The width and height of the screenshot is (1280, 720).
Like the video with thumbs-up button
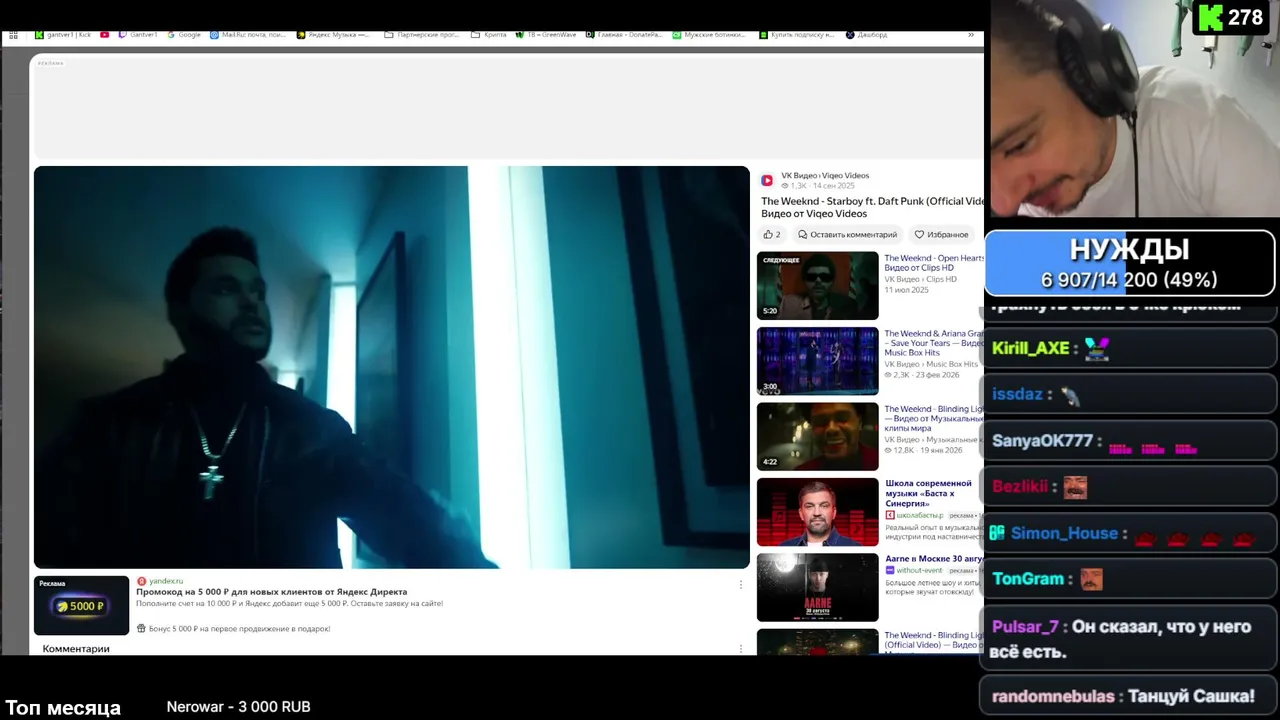772,235
